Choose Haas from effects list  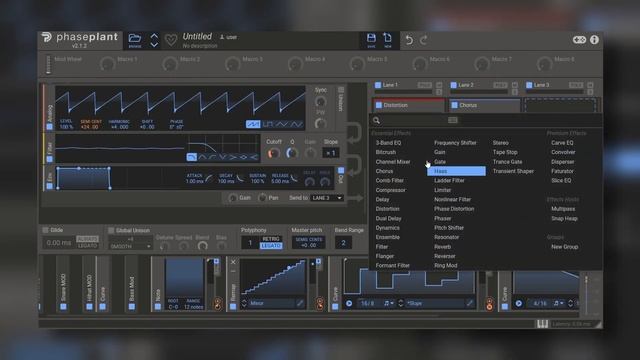pyautogui.click(x=456, y=171)
